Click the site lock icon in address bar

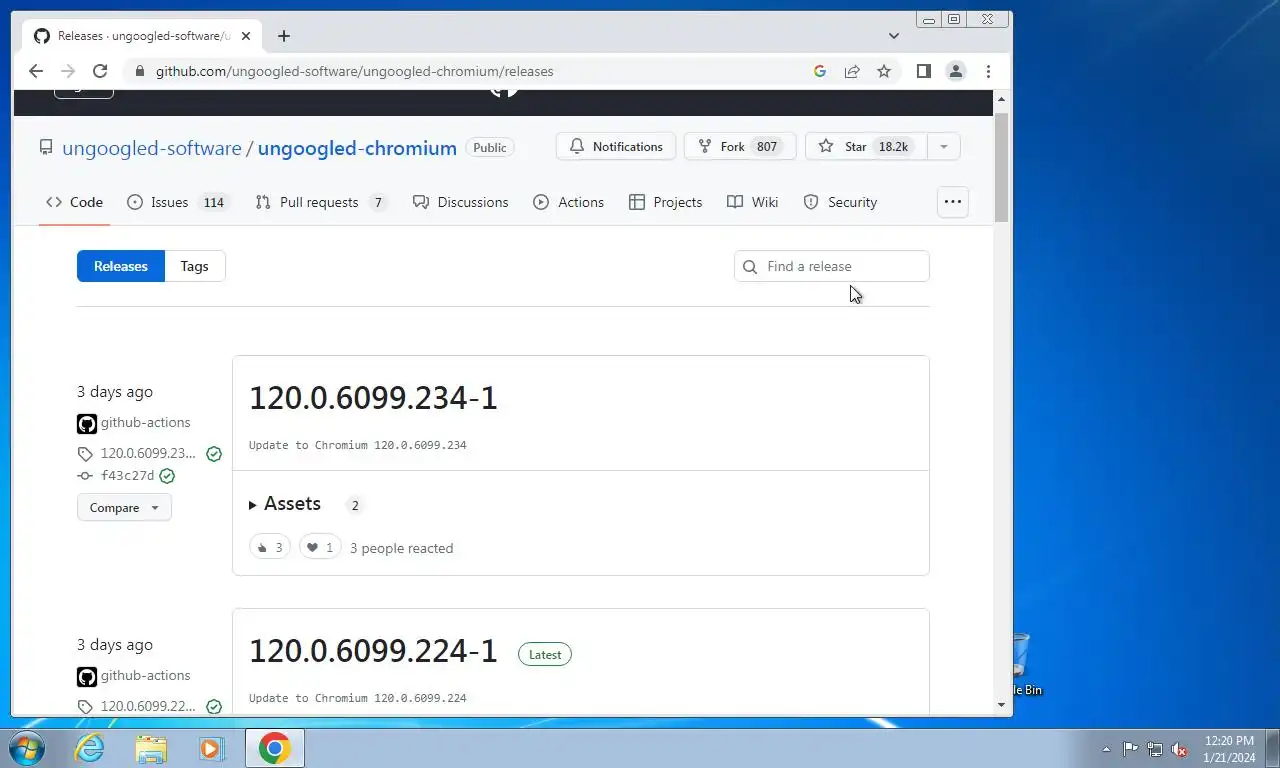coord(139,71)
